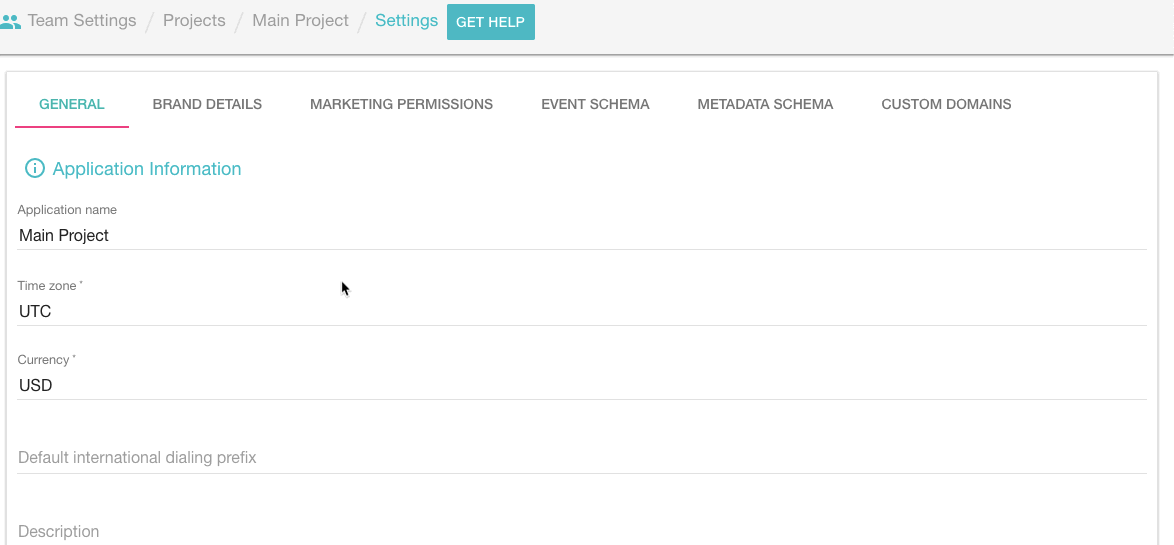
Task: Switch to the BRAND DETAILS tab
Action: point(207,104)
